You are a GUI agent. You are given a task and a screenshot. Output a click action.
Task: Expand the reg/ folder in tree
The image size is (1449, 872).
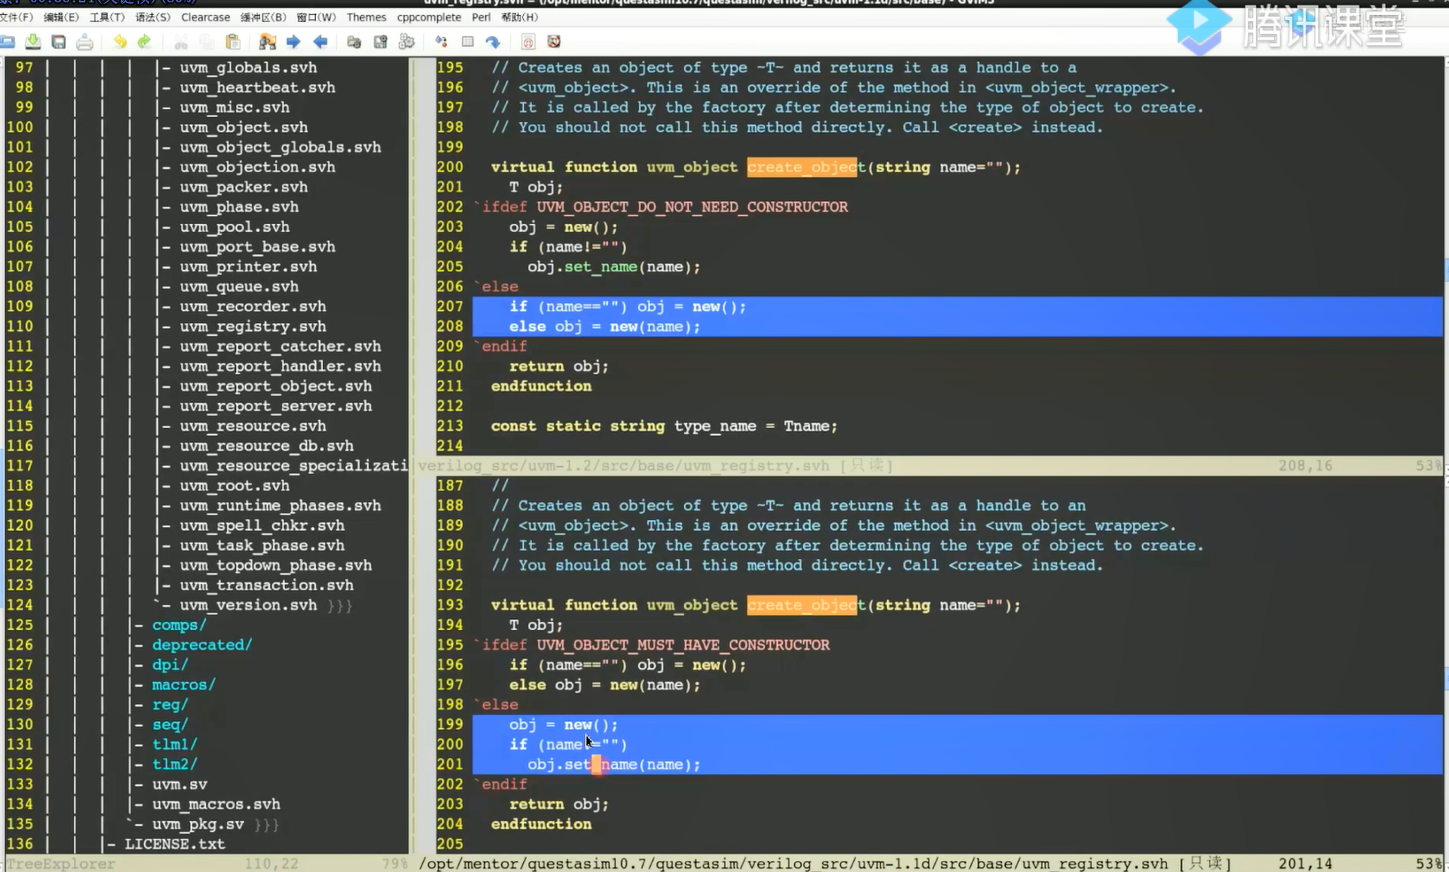coord(170,705)
